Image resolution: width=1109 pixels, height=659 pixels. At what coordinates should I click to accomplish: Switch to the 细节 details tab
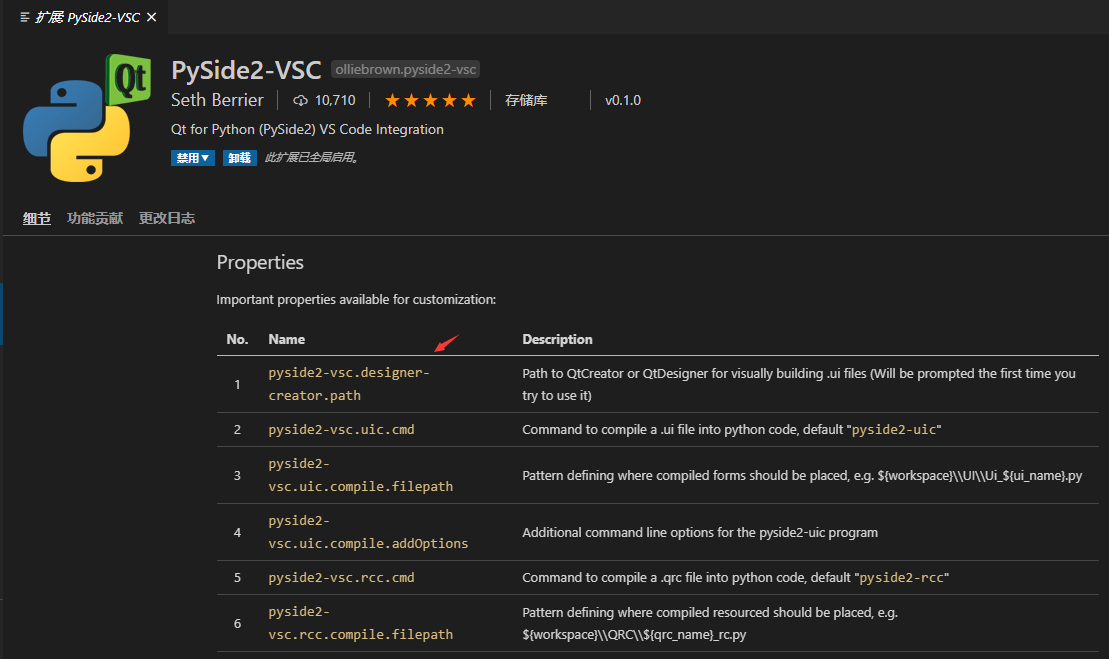(x=37, y=218)
